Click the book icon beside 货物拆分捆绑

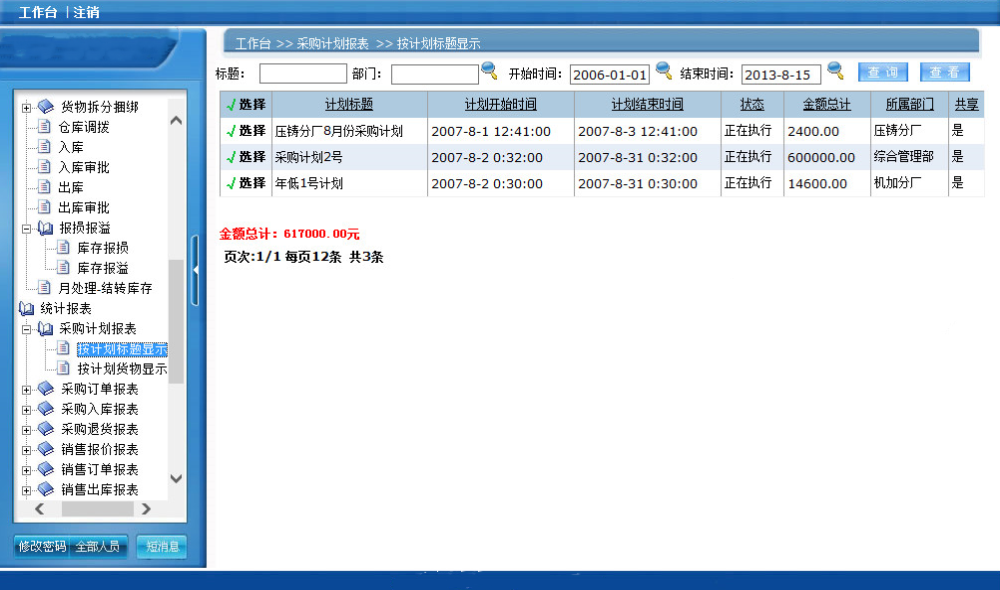click(45, 106)
